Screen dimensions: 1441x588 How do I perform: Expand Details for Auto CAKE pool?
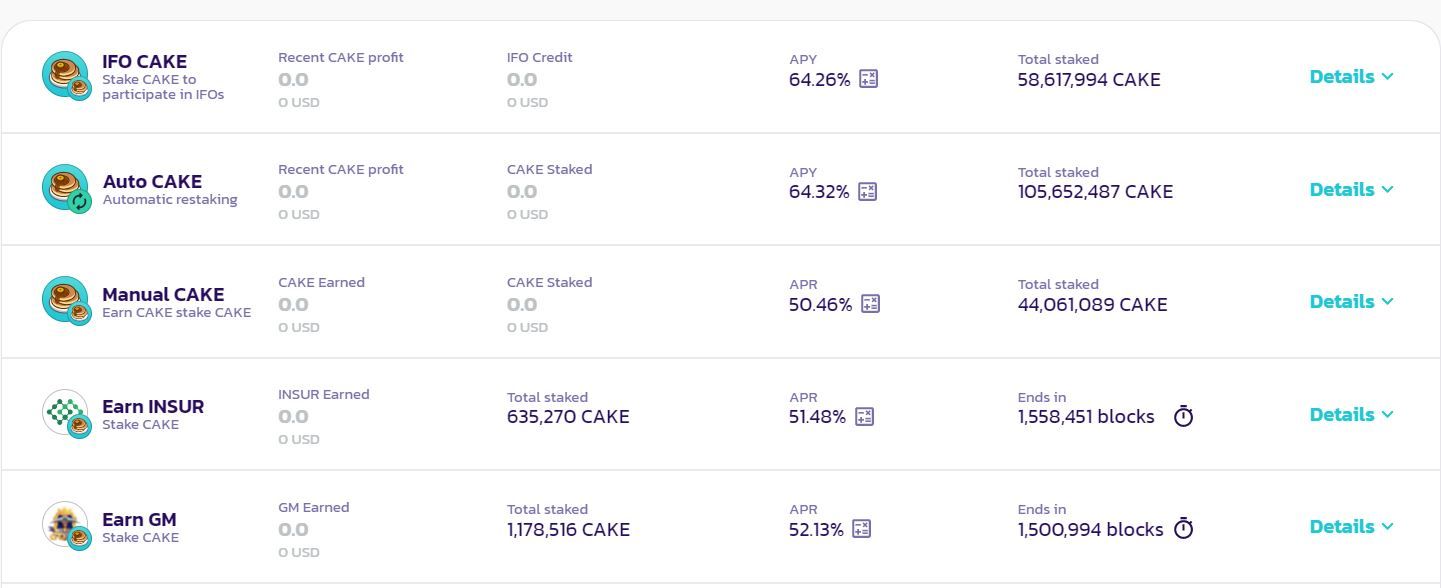coord(1351,189)
